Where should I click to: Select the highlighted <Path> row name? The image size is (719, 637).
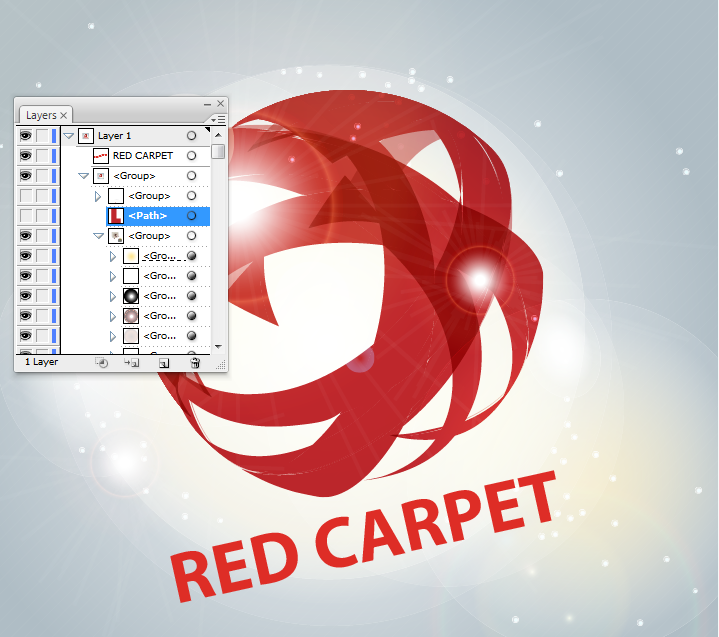pyautogui.click(x=148, y=216)
